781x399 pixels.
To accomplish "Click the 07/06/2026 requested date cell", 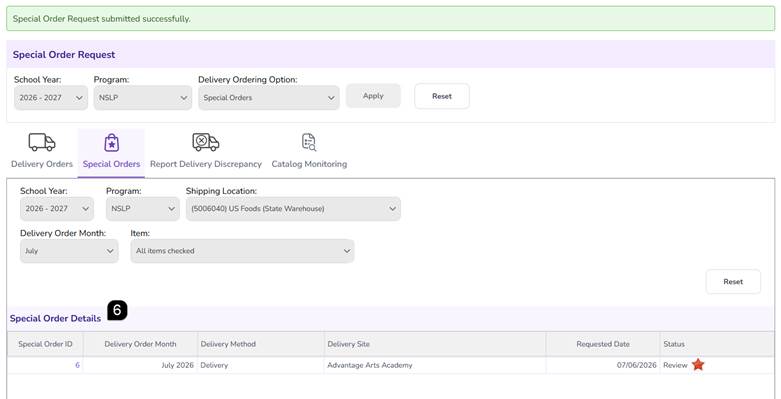I will (x=603, y=365).
